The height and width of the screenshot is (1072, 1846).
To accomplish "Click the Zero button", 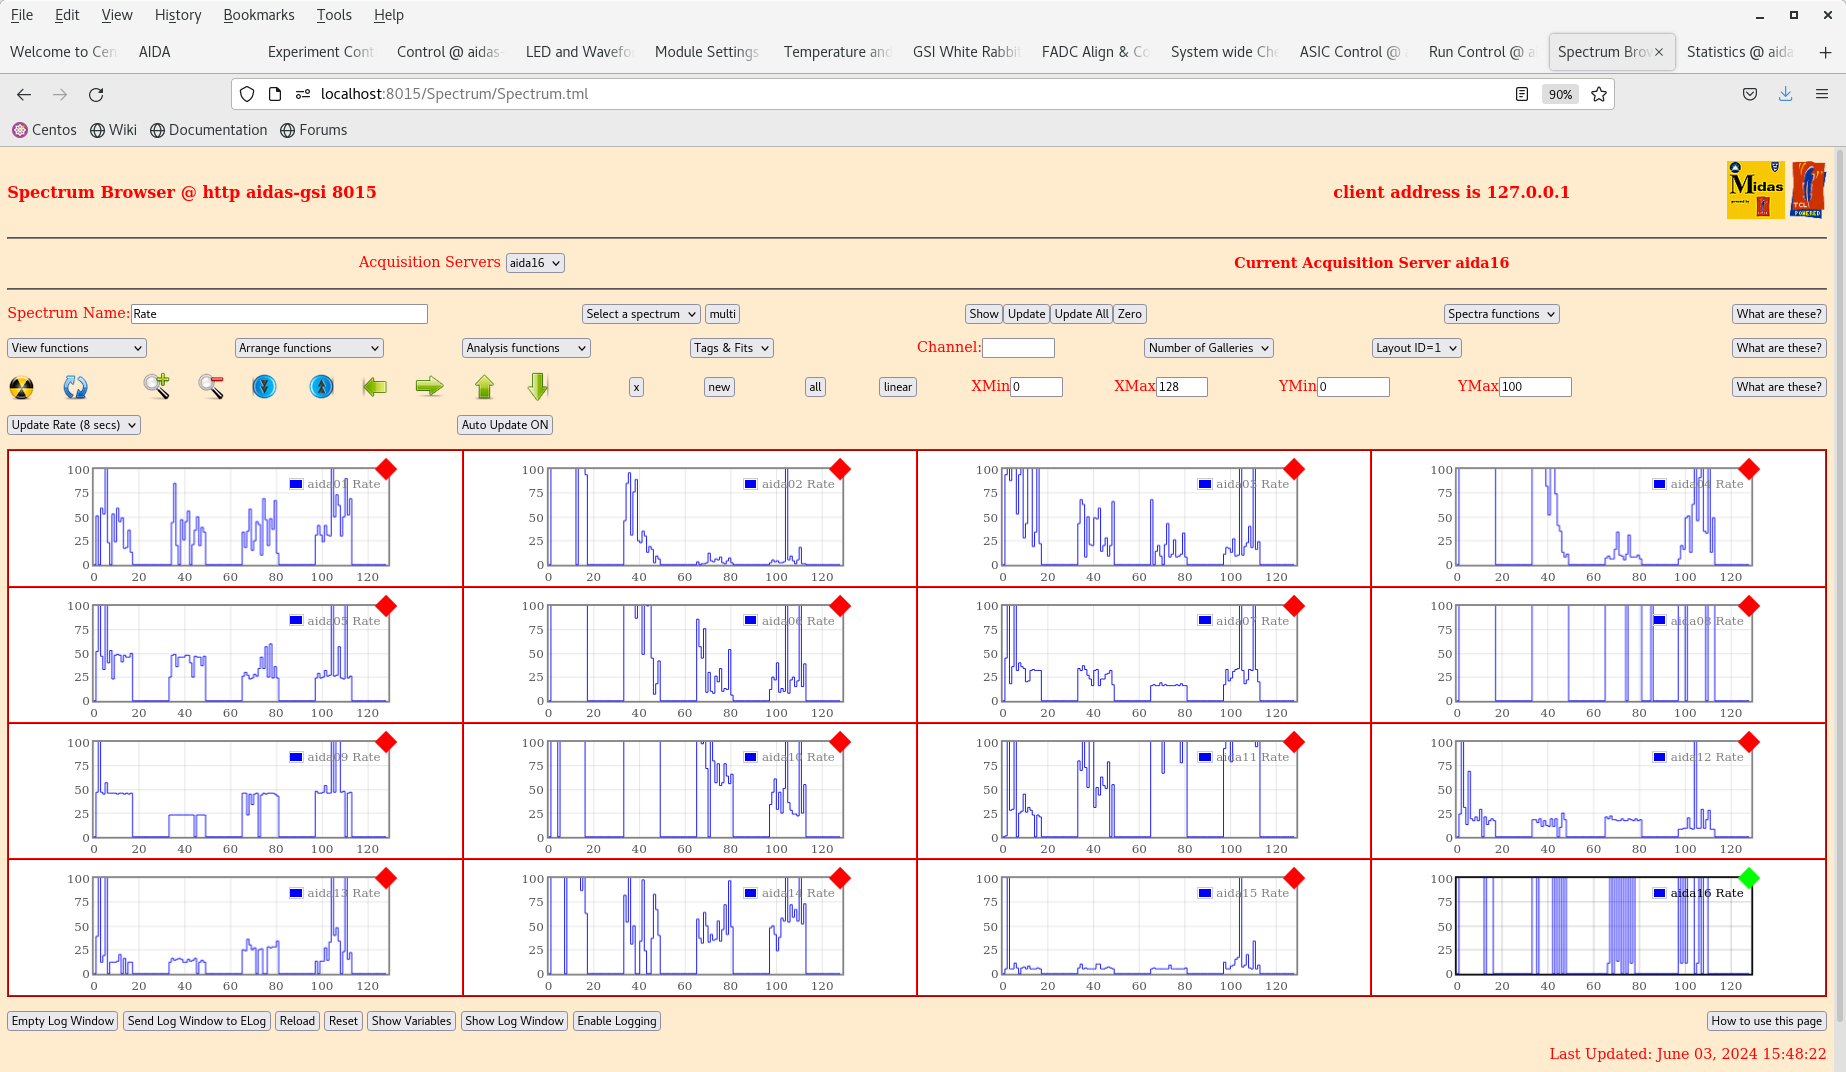I will (1129, 314).
